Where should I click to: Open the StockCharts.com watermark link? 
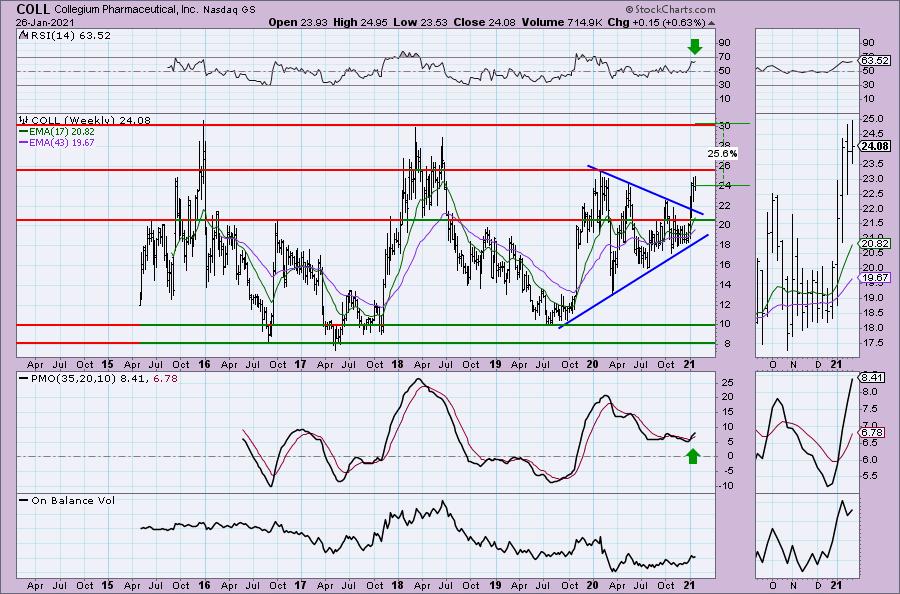(x=670, y=9)
